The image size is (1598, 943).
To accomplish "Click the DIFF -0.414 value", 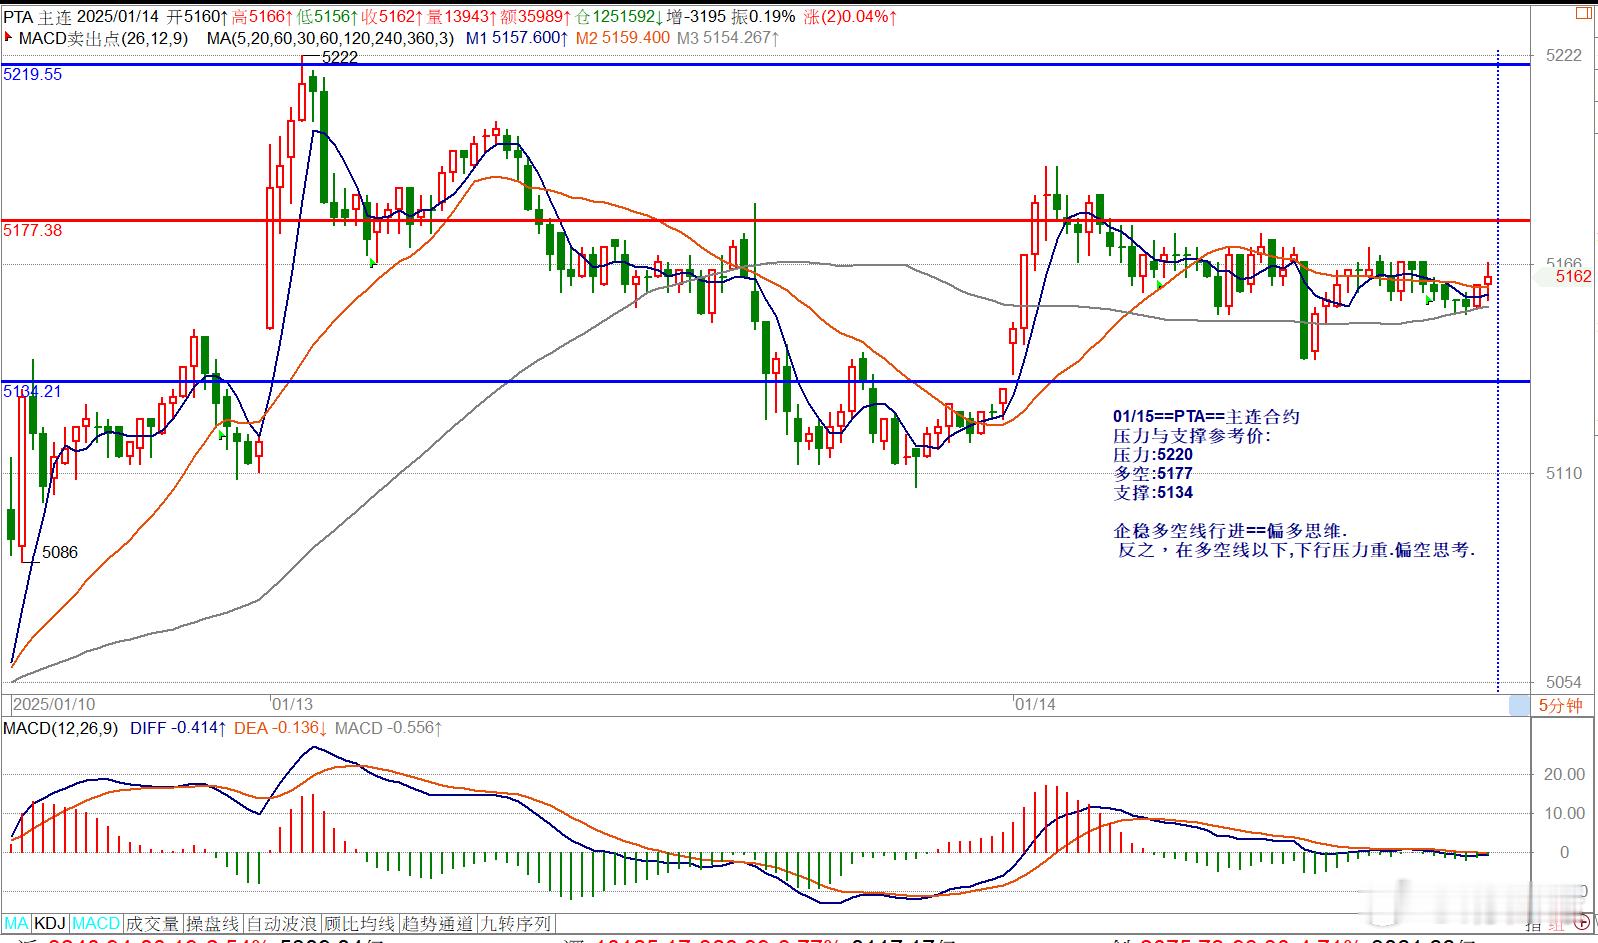I will pos(178,728).
